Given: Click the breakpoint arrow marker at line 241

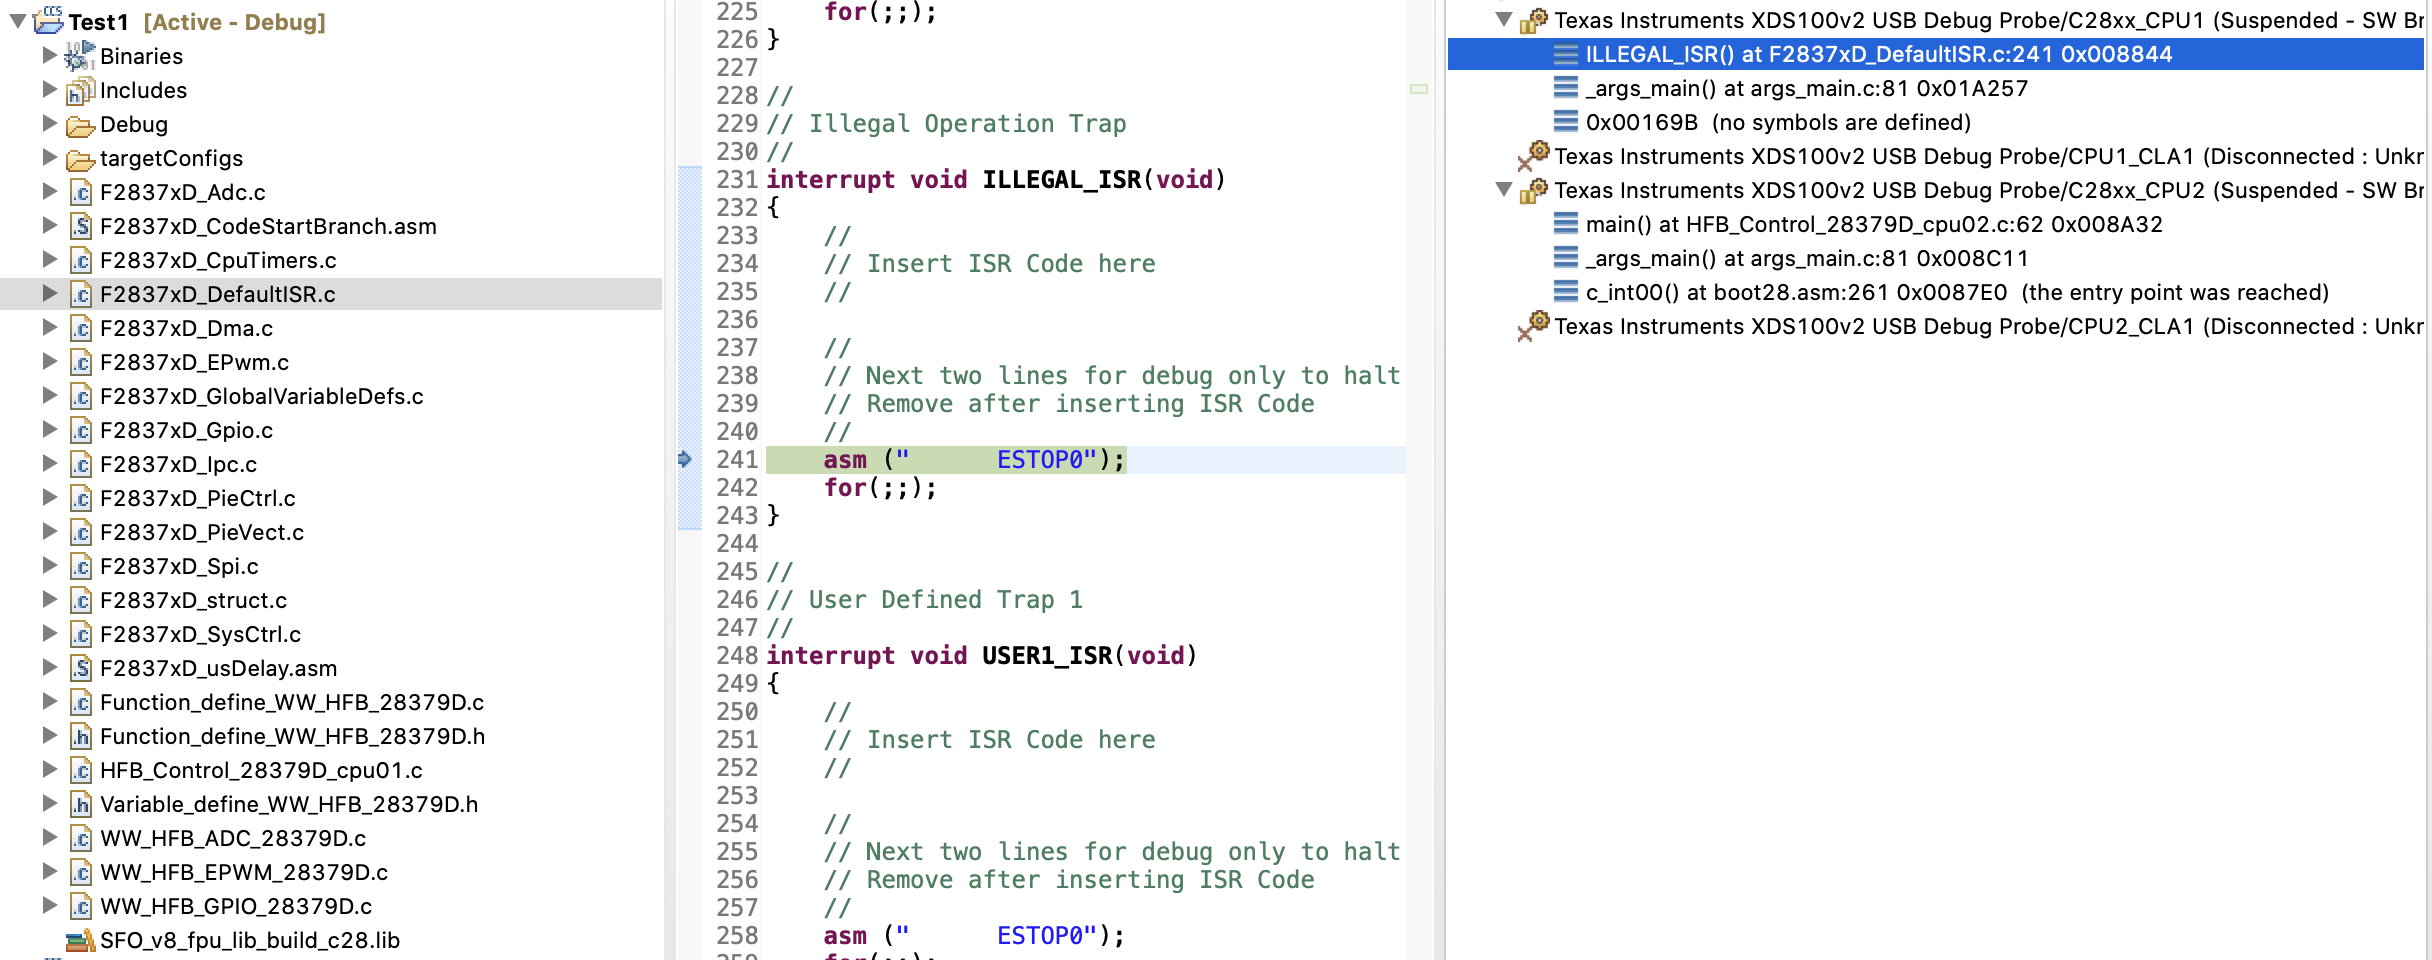Looking at the screenshot, I should click(686, 459).
